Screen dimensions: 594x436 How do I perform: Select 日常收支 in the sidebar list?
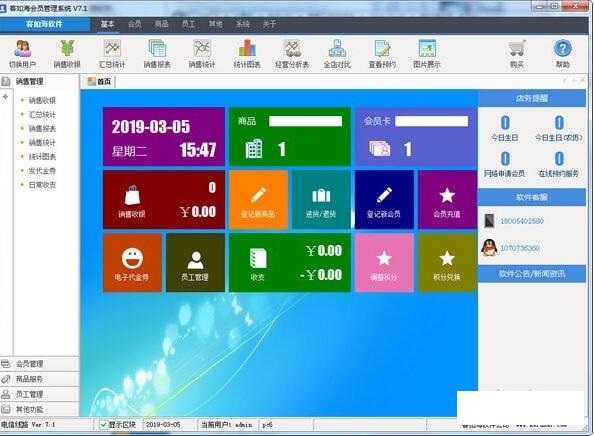pyautogui.click(x=42, y=185)
